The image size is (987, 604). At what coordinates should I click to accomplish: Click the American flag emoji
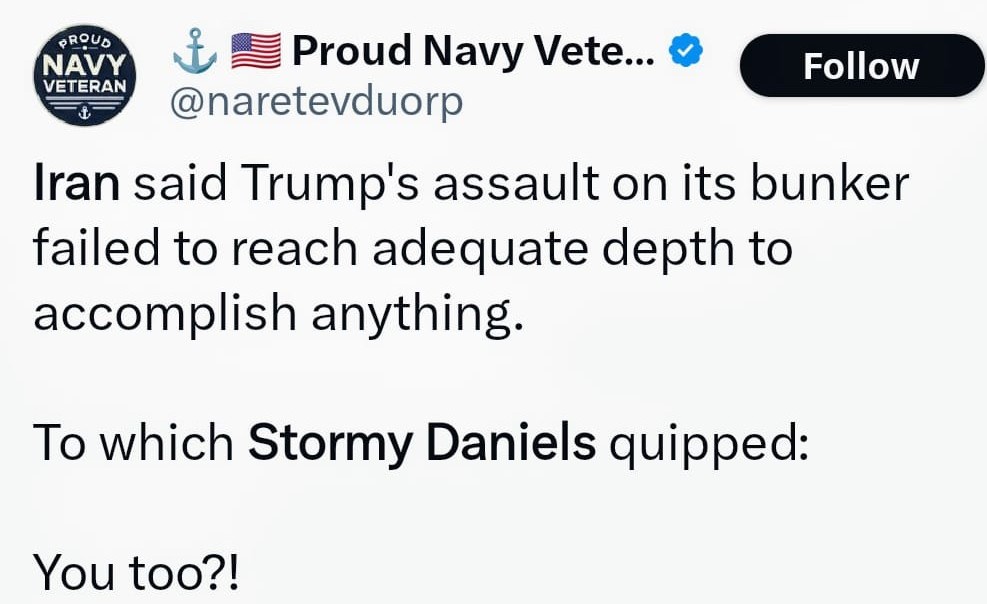click(256, 51)
